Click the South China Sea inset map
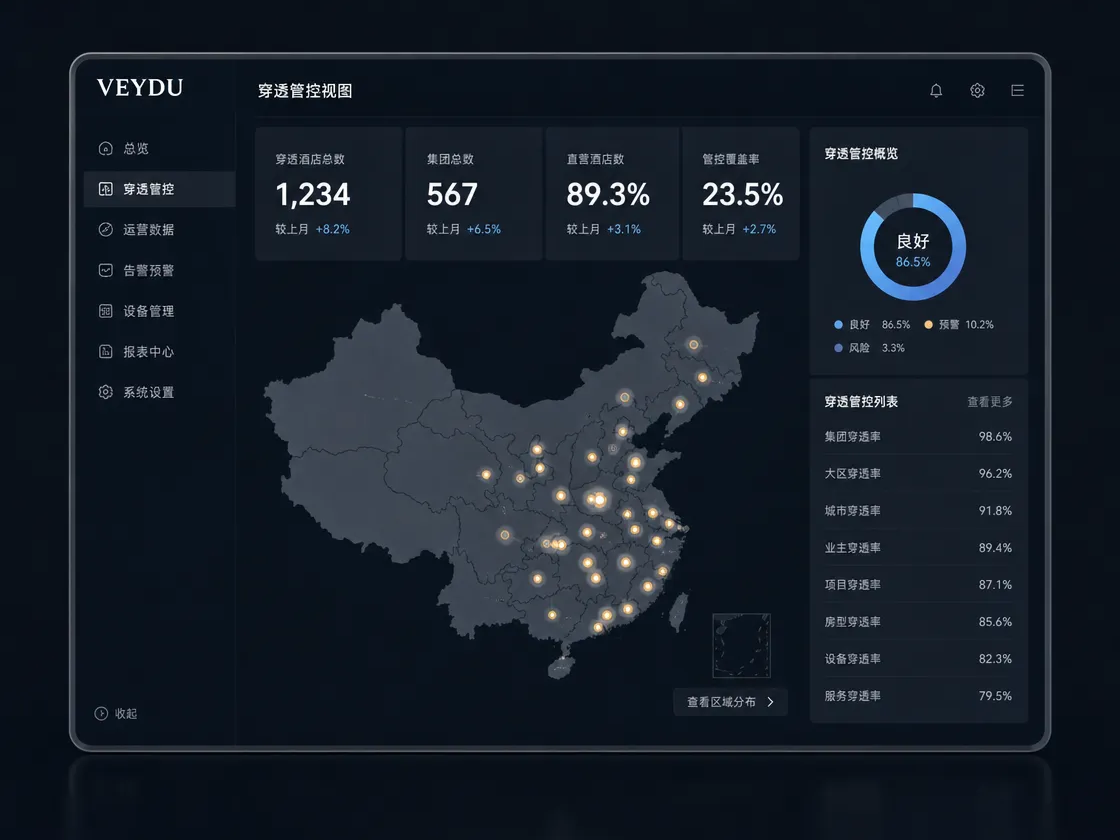The width and height of the screenshot is (1120, 840). (741, 646)
